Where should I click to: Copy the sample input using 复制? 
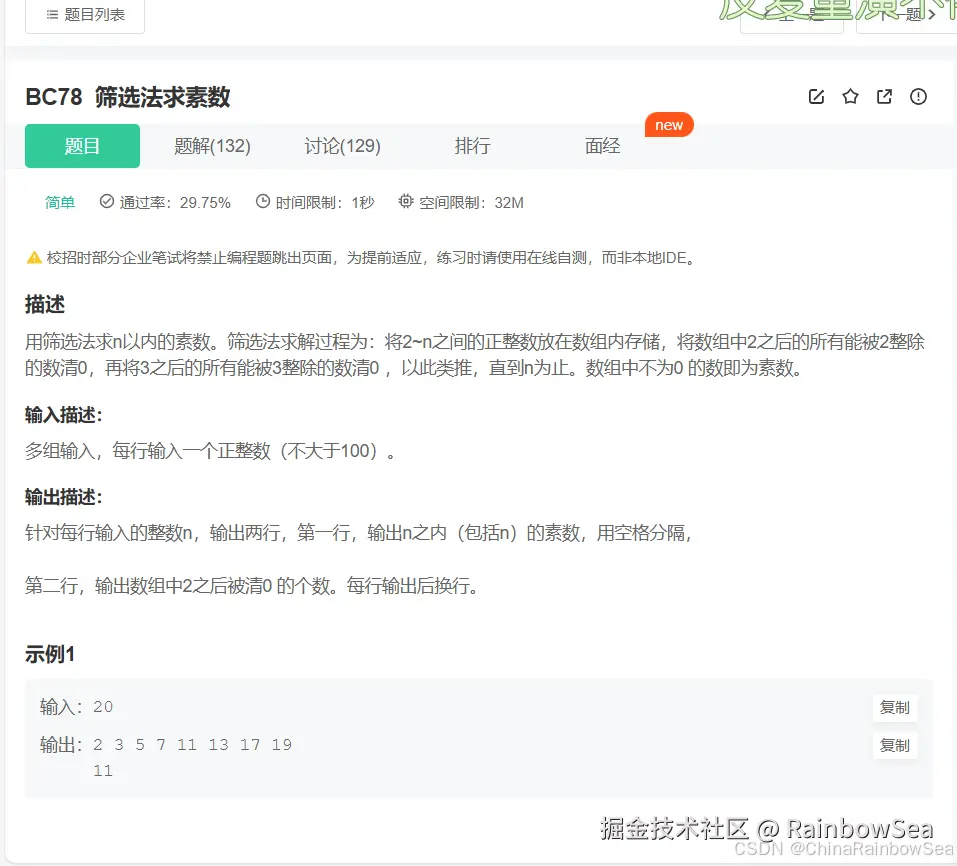pos(893,707)
